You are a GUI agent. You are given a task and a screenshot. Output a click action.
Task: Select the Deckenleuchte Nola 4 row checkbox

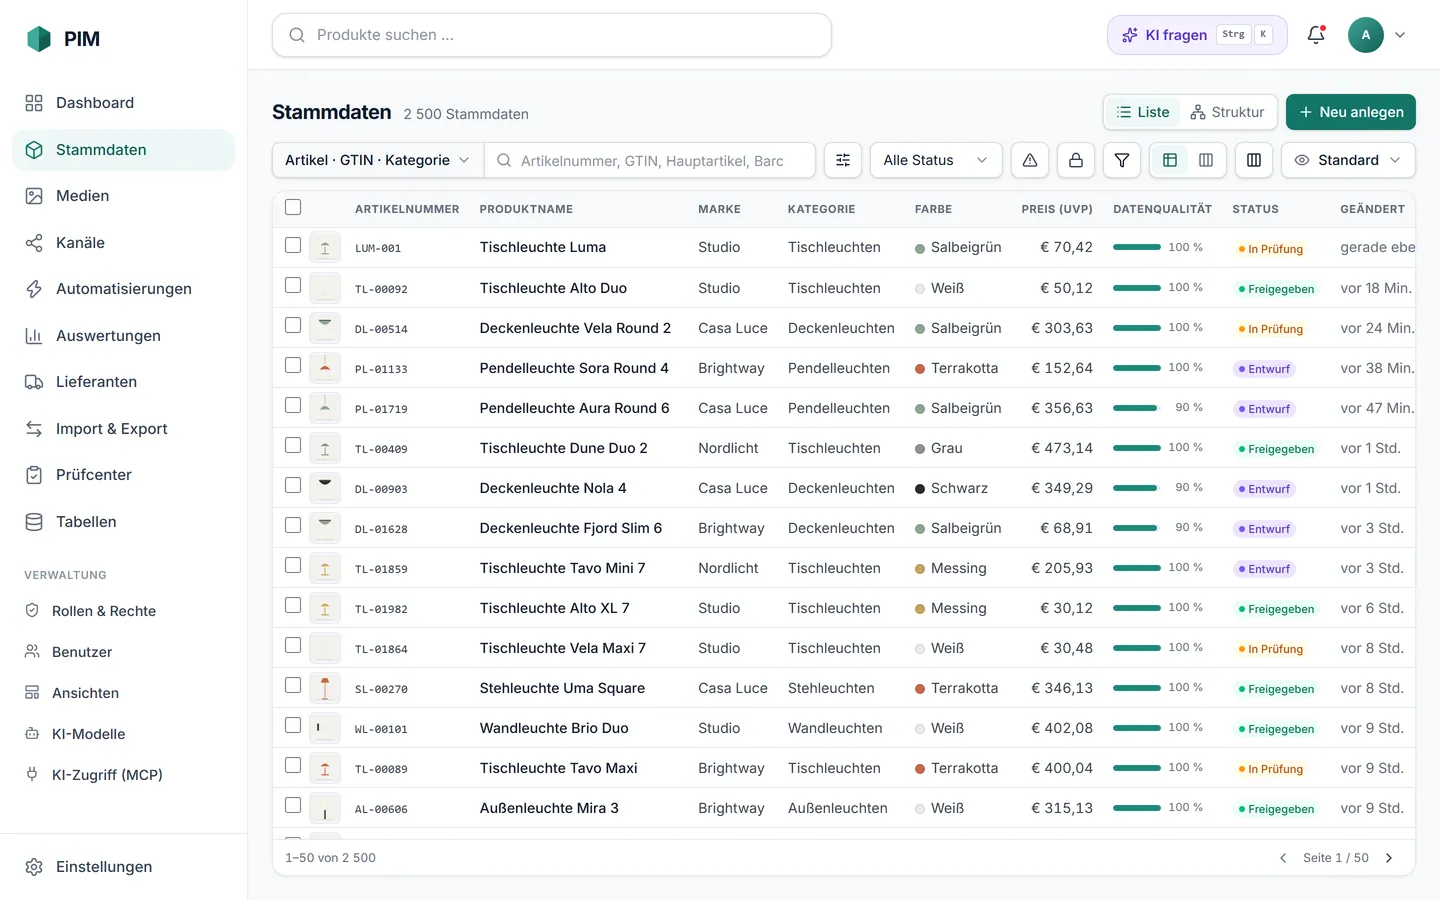pos(293,485)
